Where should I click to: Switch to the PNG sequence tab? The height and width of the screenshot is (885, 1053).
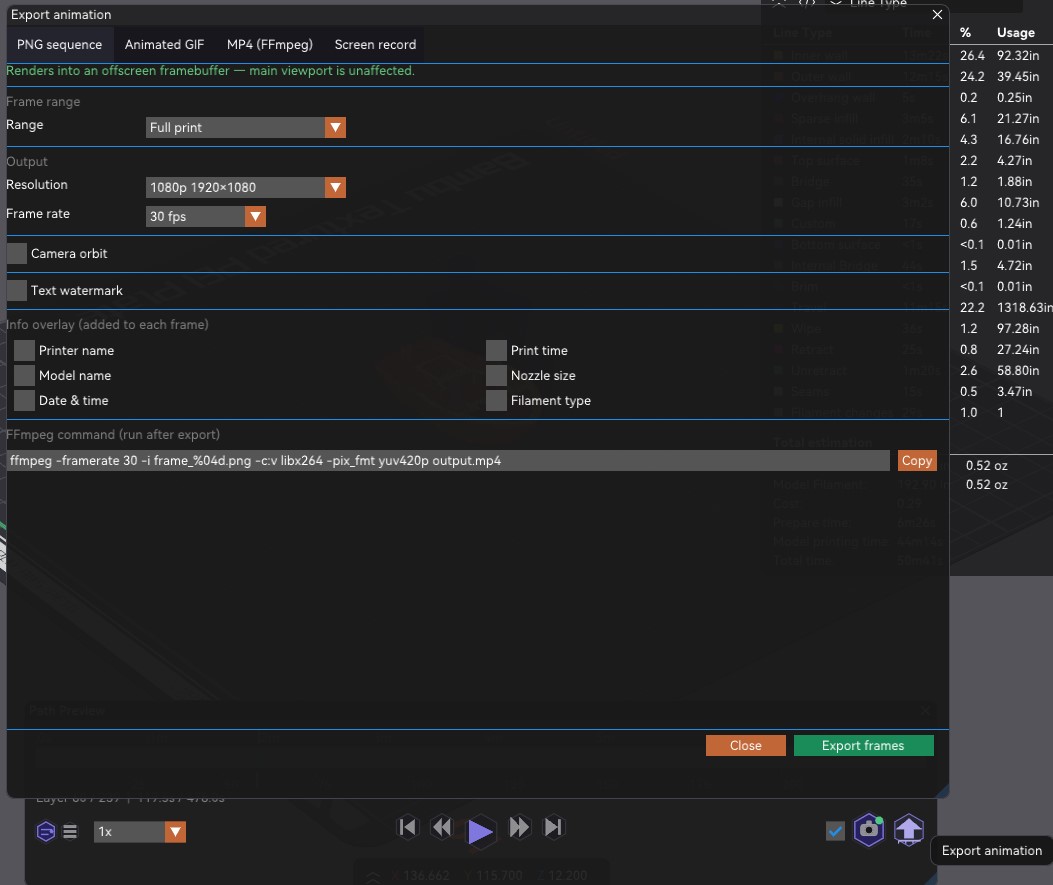pyautogui.click(x=59, y=44)
